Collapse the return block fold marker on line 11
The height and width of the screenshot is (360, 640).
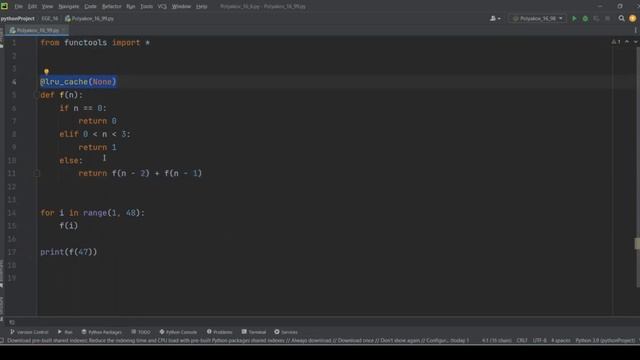[36, 173]
